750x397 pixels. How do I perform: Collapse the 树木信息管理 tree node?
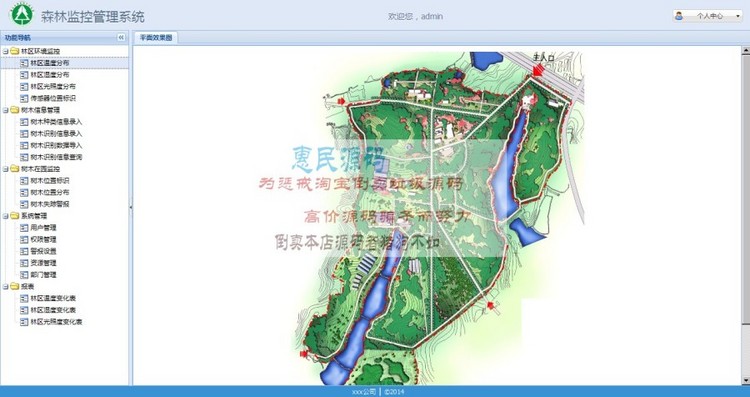coord(6,110)
